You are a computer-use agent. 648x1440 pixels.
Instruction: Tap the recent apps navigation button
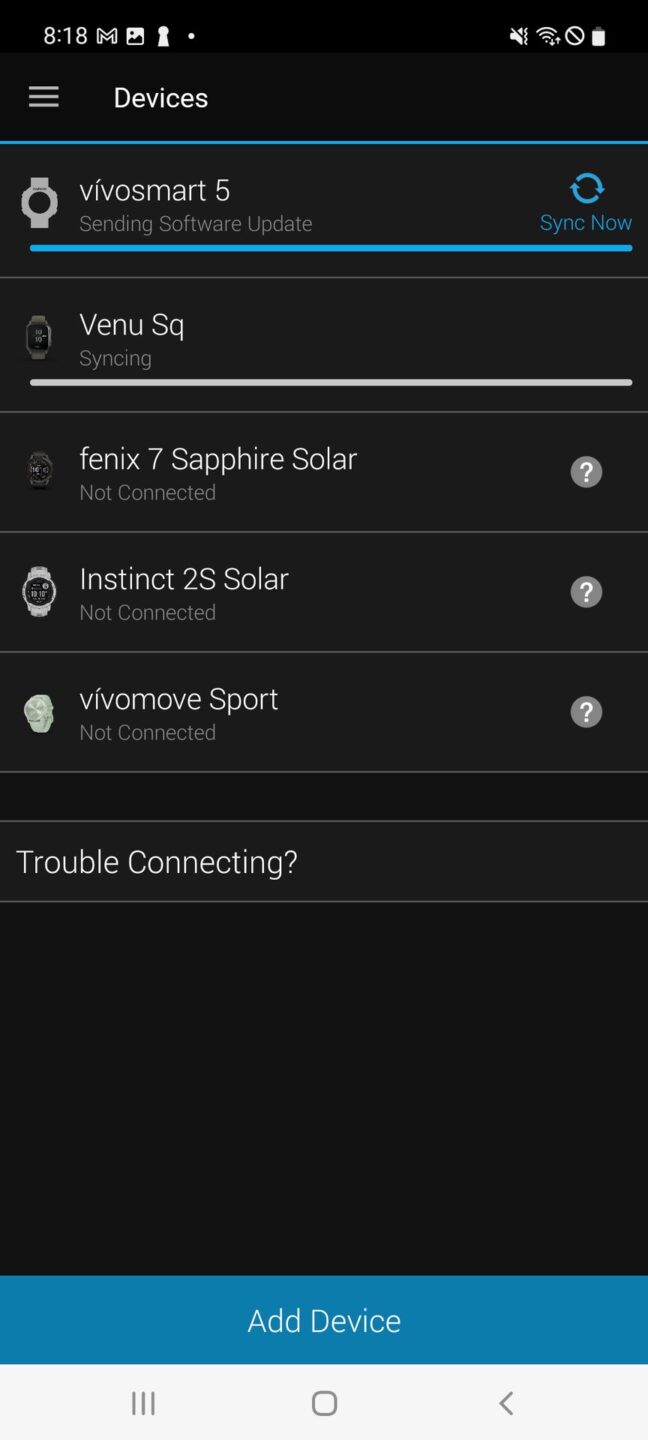pyautogui.click(x=142, y=1402)
